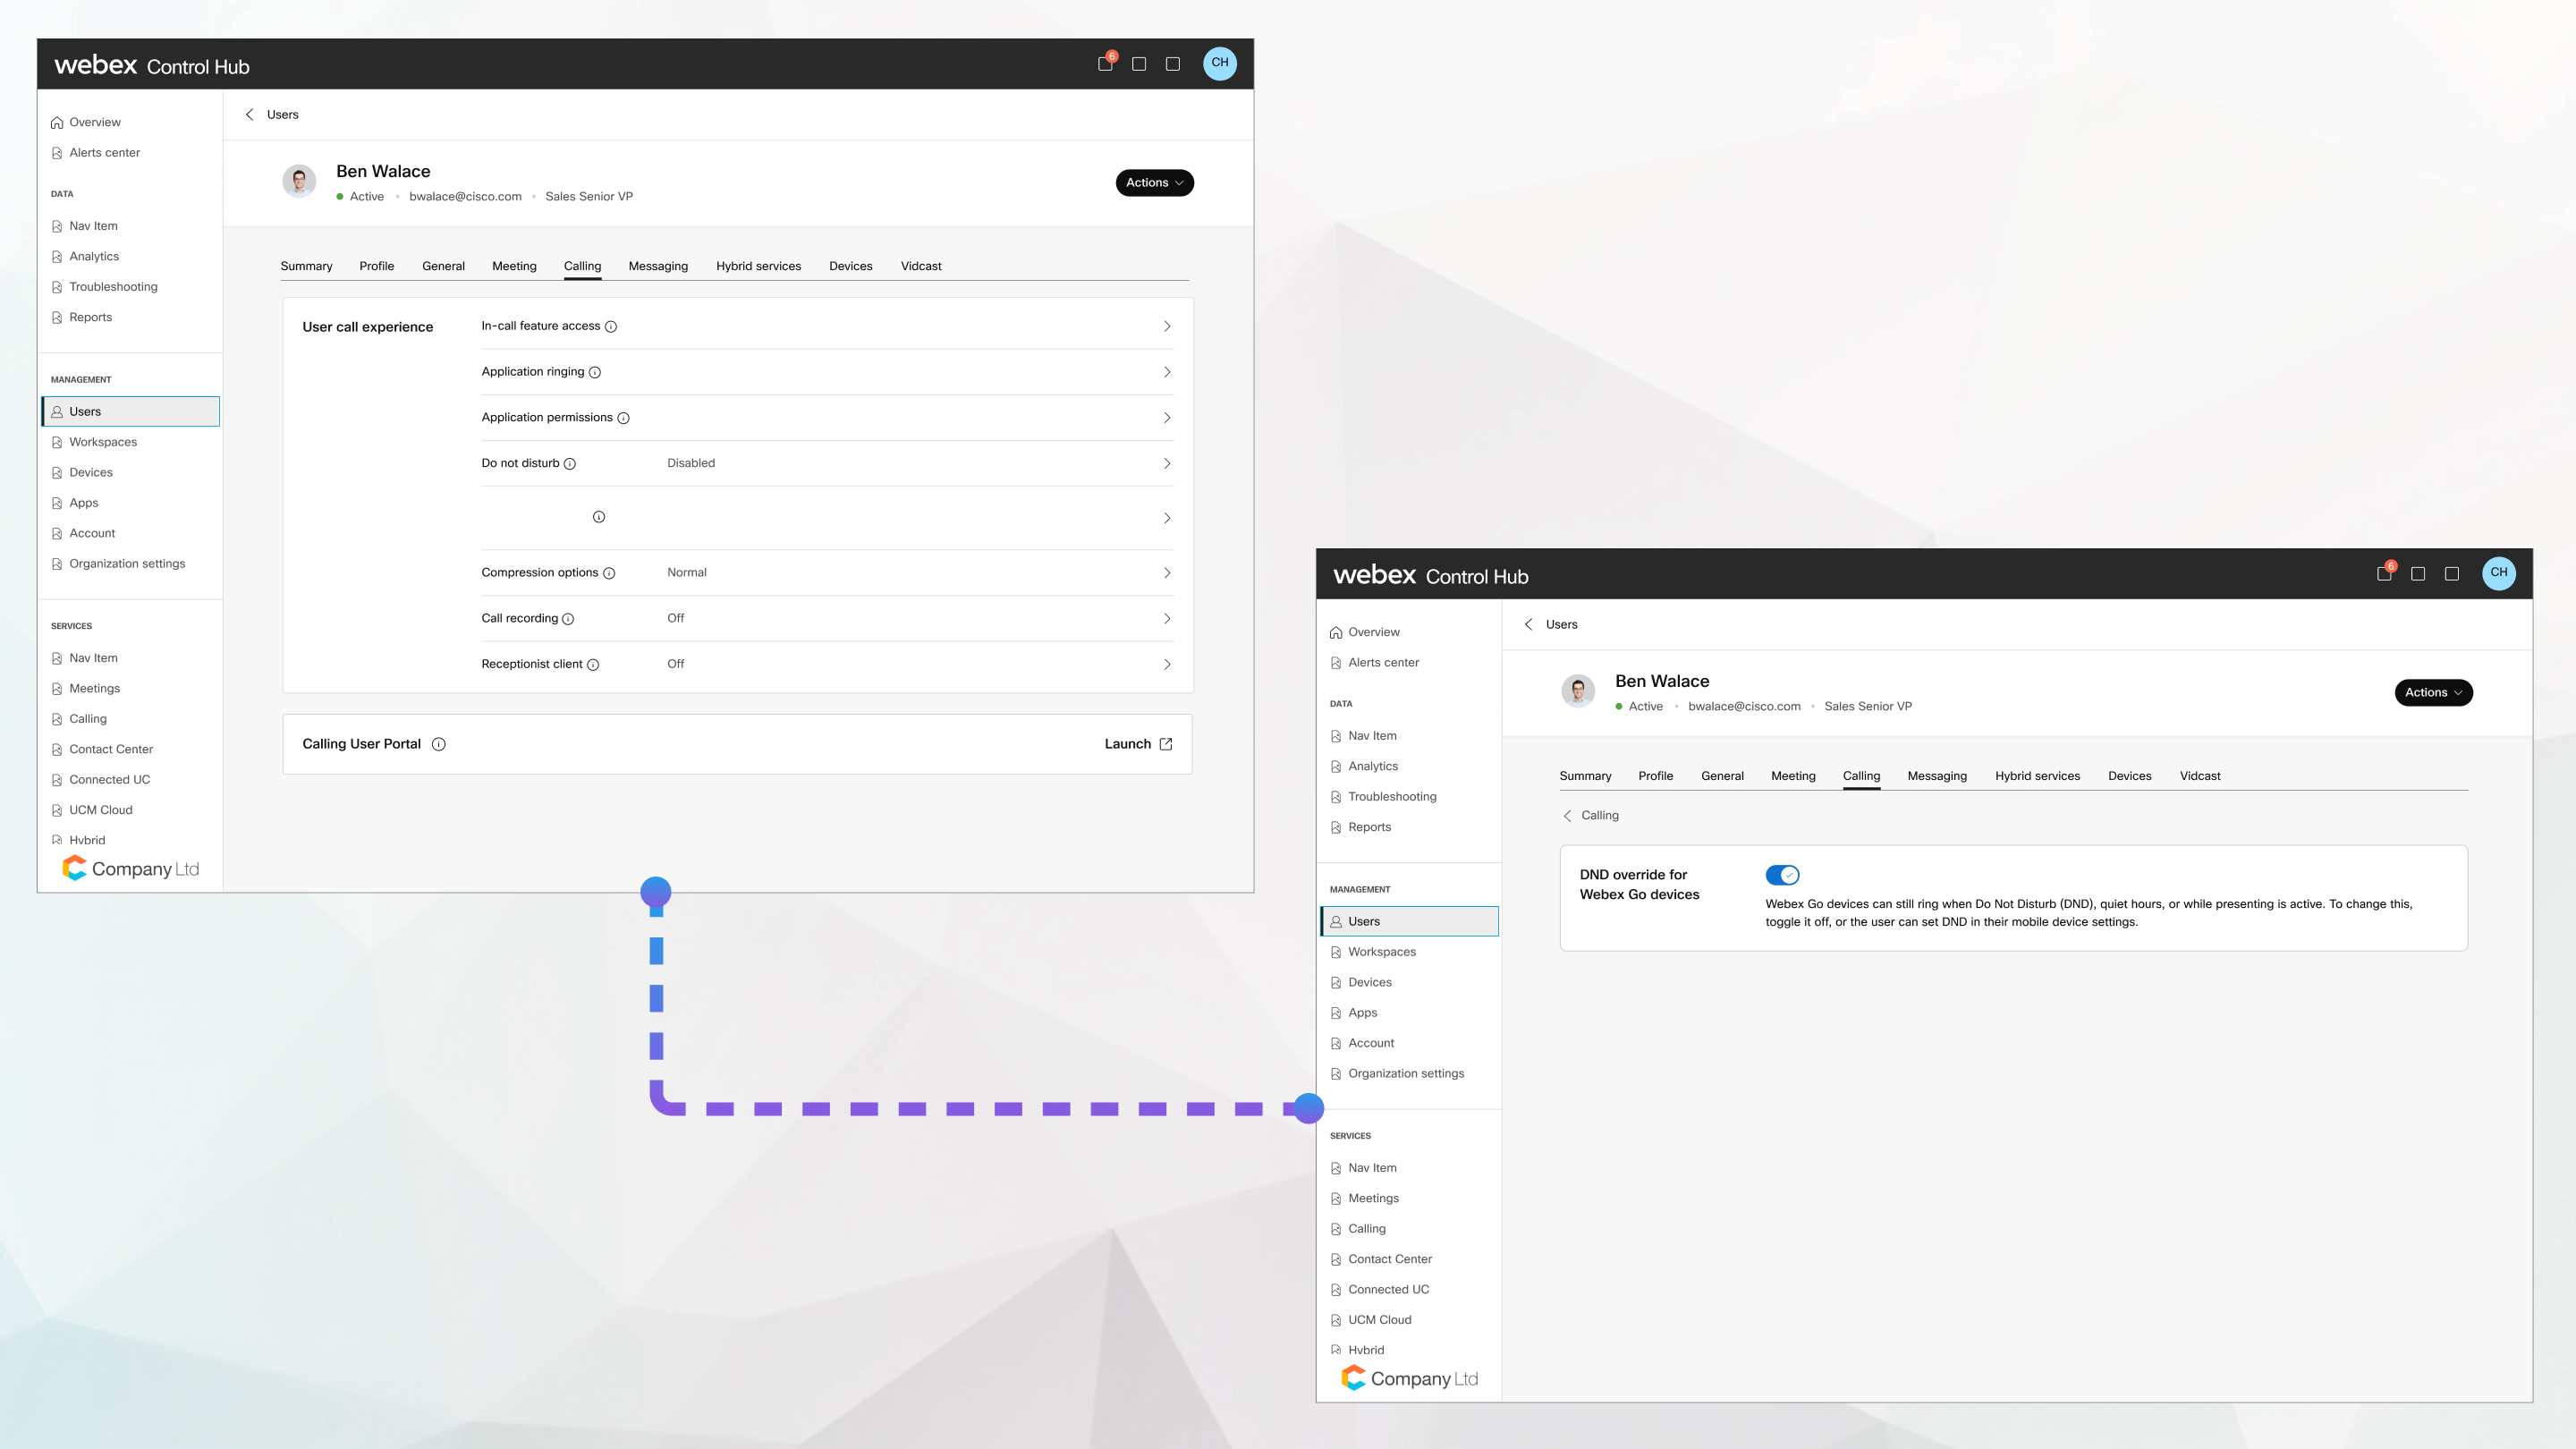Click Ben Walace profile photo in left window
This screenshot has width=2576, height=1449.
coord(299,182)
